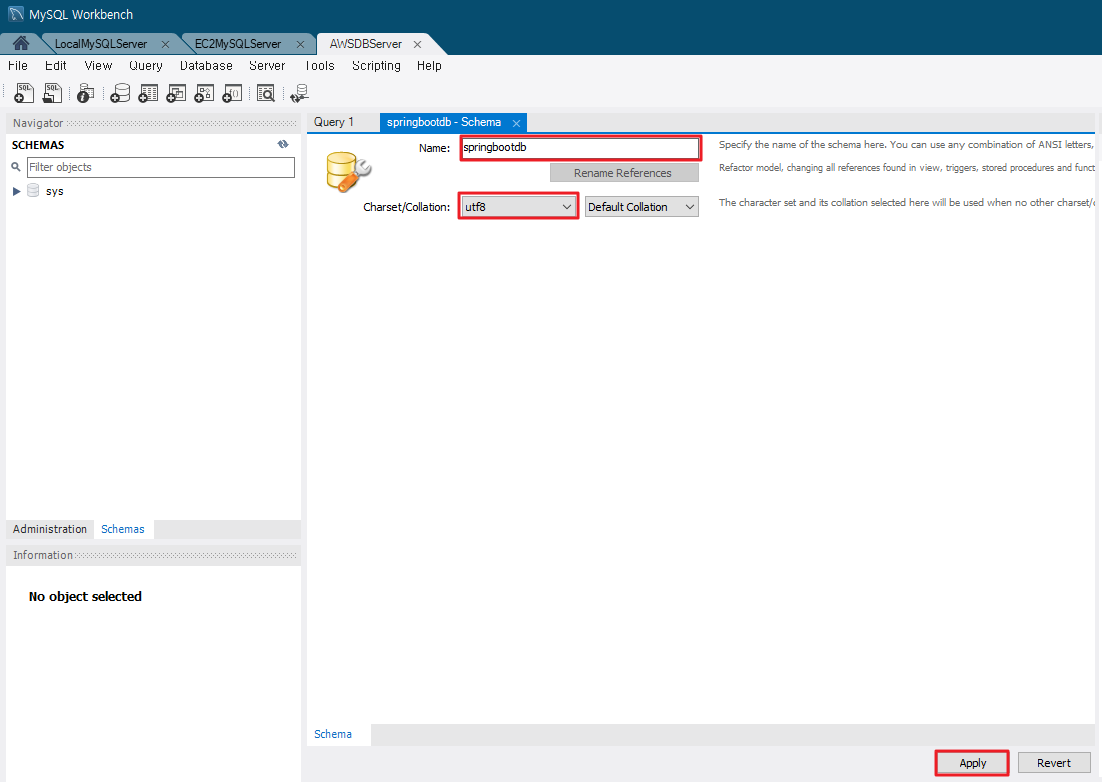Refresh the SCHEMAS list icon
This screenshot has width=1102, height=782.
pos(283,144)
